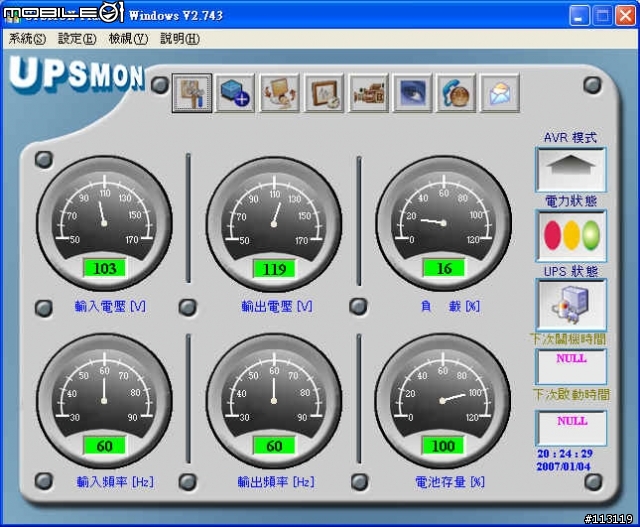Open the 系統(S) menu
This screenshot has height=527, width=640.
point(27,39)
